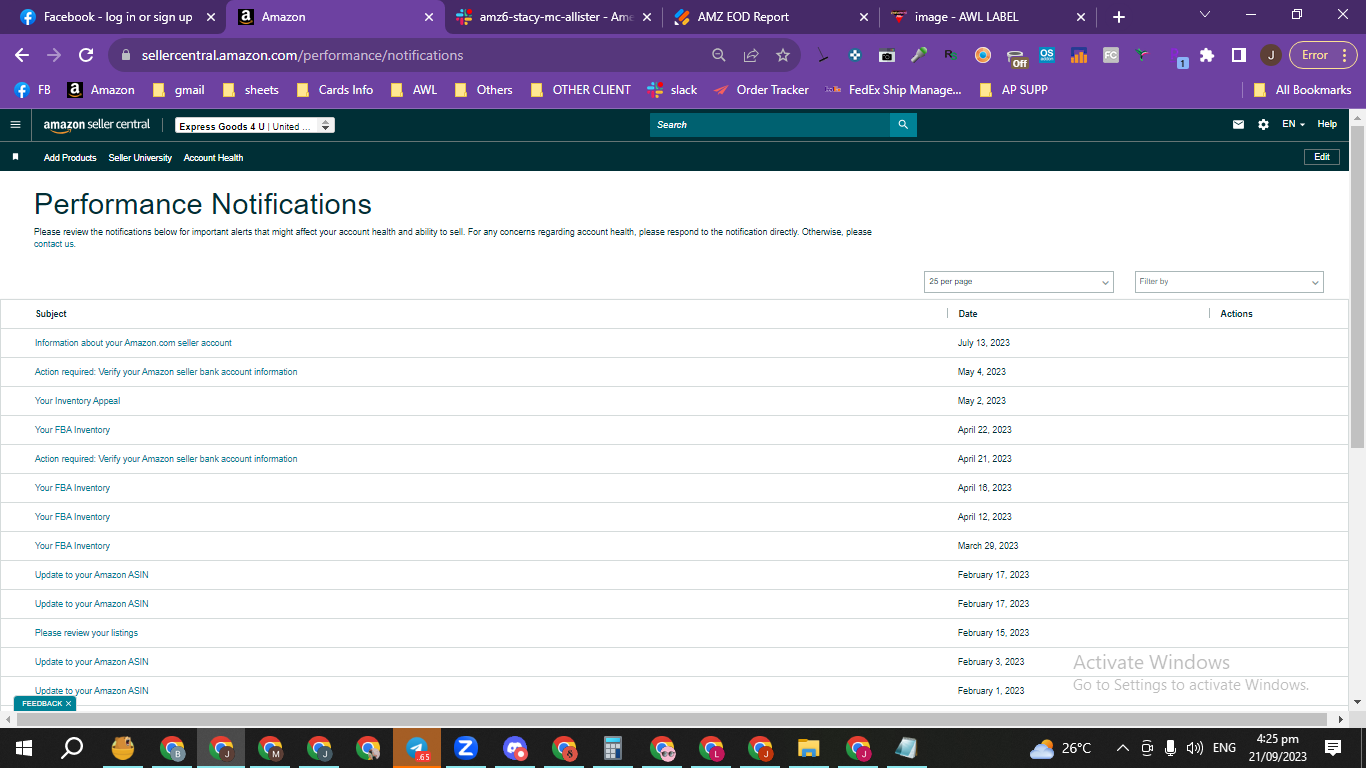
Task: Open a new browser tab with plus icon
Action: point(1119,17)
